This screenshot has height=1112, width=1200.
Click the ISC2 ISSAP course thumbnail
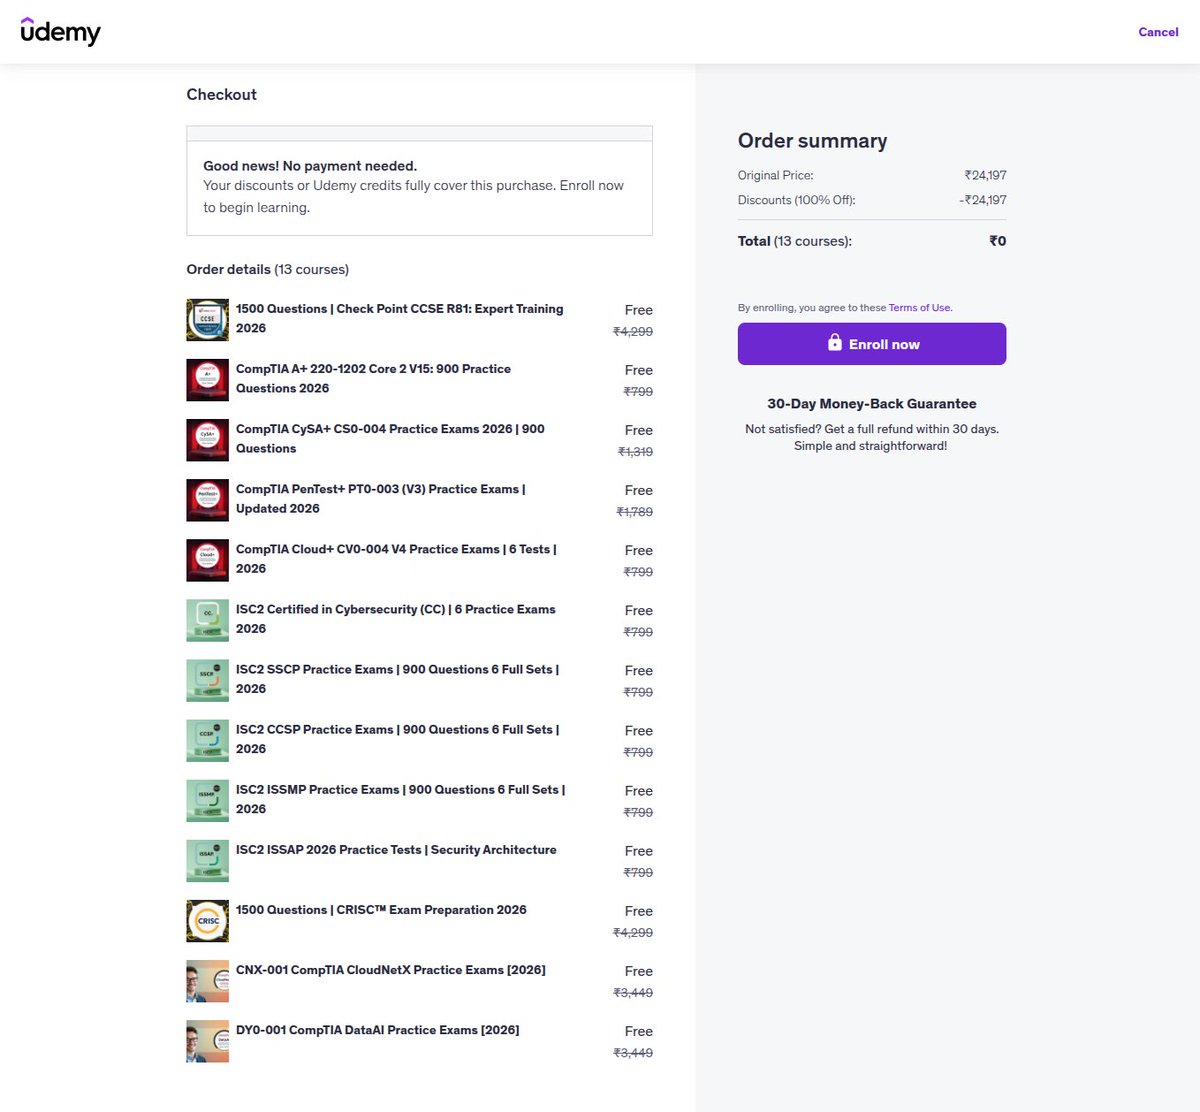208,860
